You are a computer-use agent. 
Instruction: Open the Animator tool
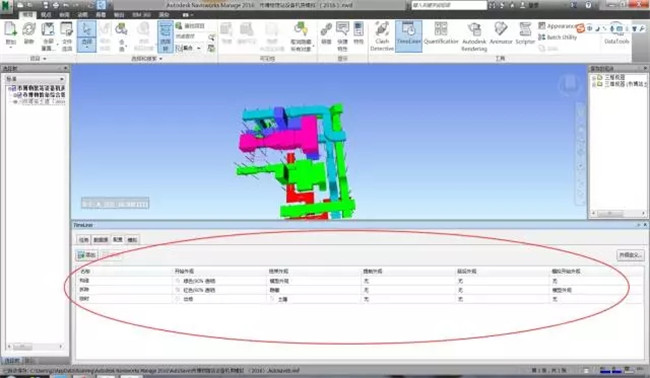tap(501, 34)
